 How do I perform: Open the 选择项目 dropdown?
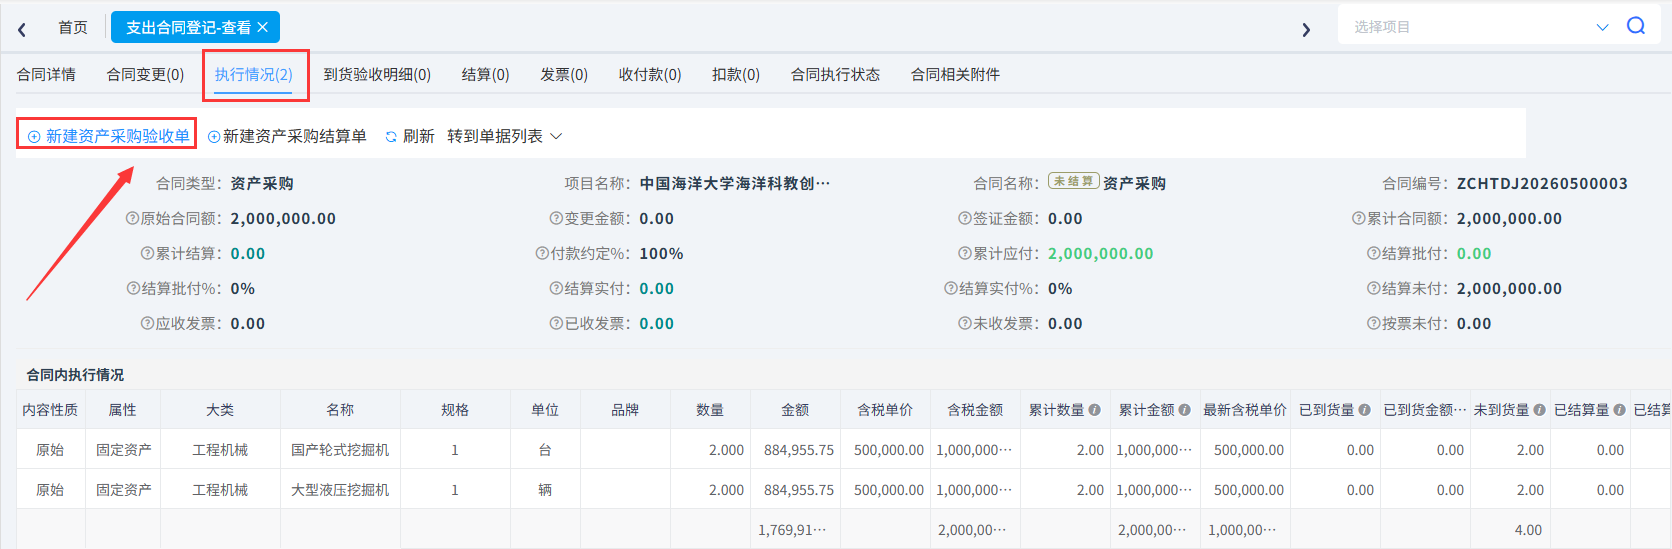(x=1478, y=26)
